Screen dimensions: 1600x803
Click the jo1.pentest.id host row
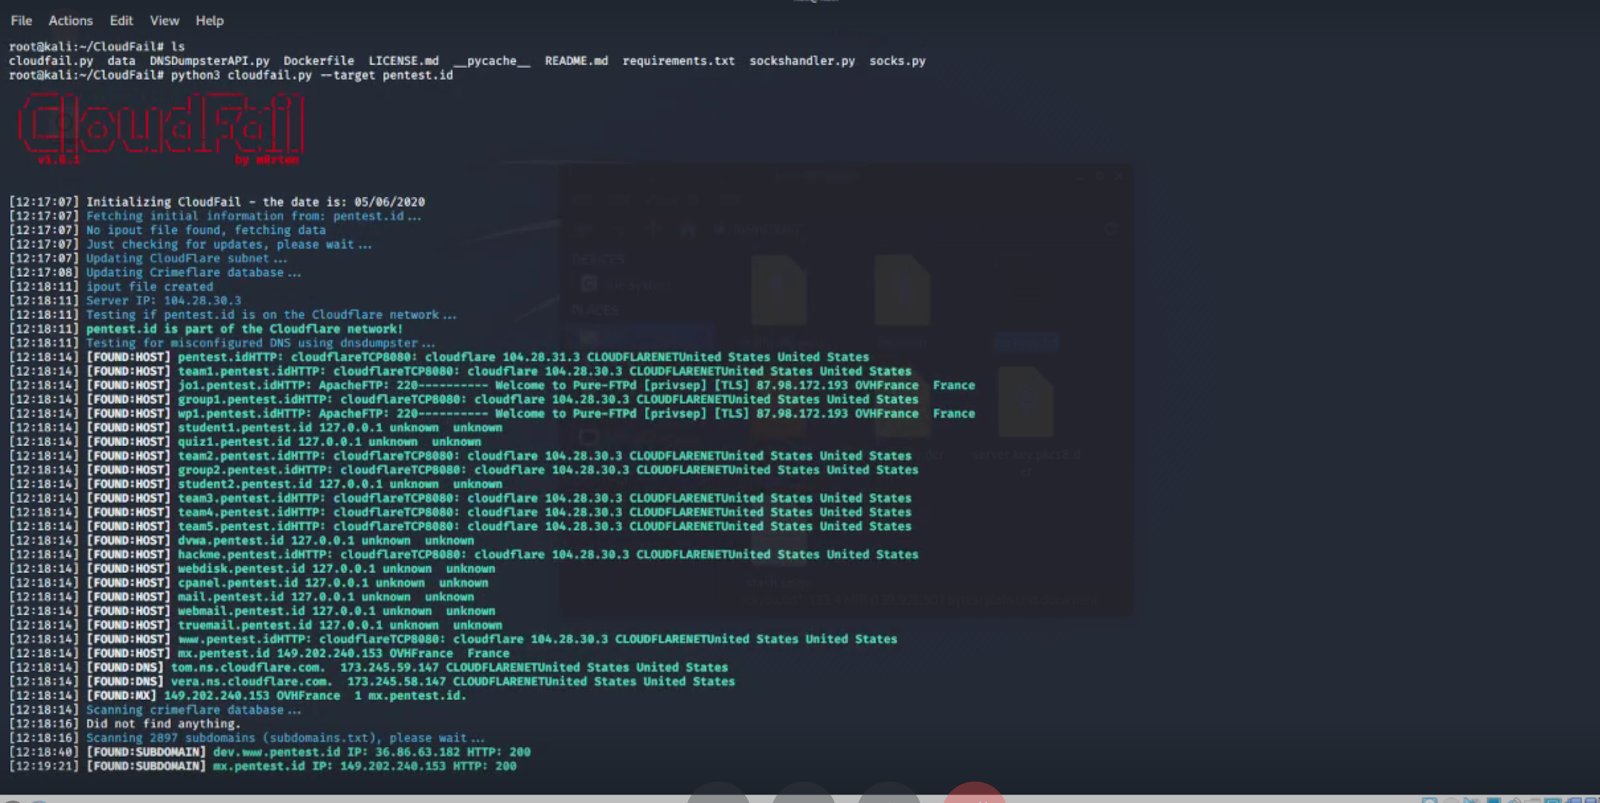[492, 385]
